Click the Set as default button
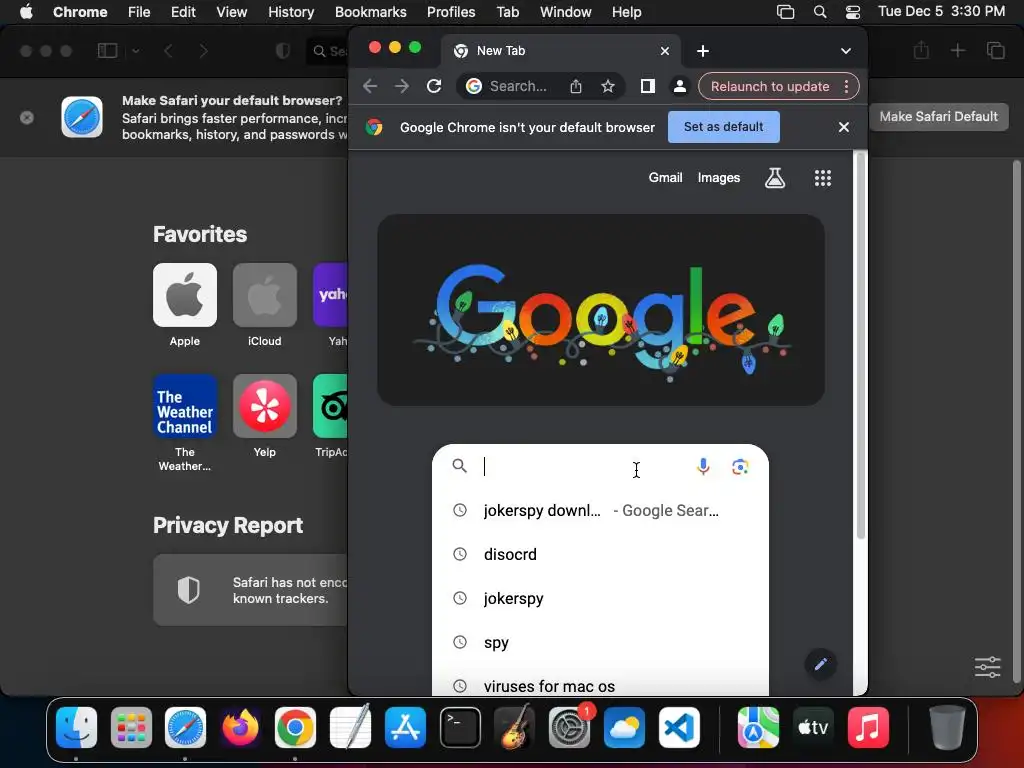The height and width of the screenshot is (768, 1024). (724, 127)
